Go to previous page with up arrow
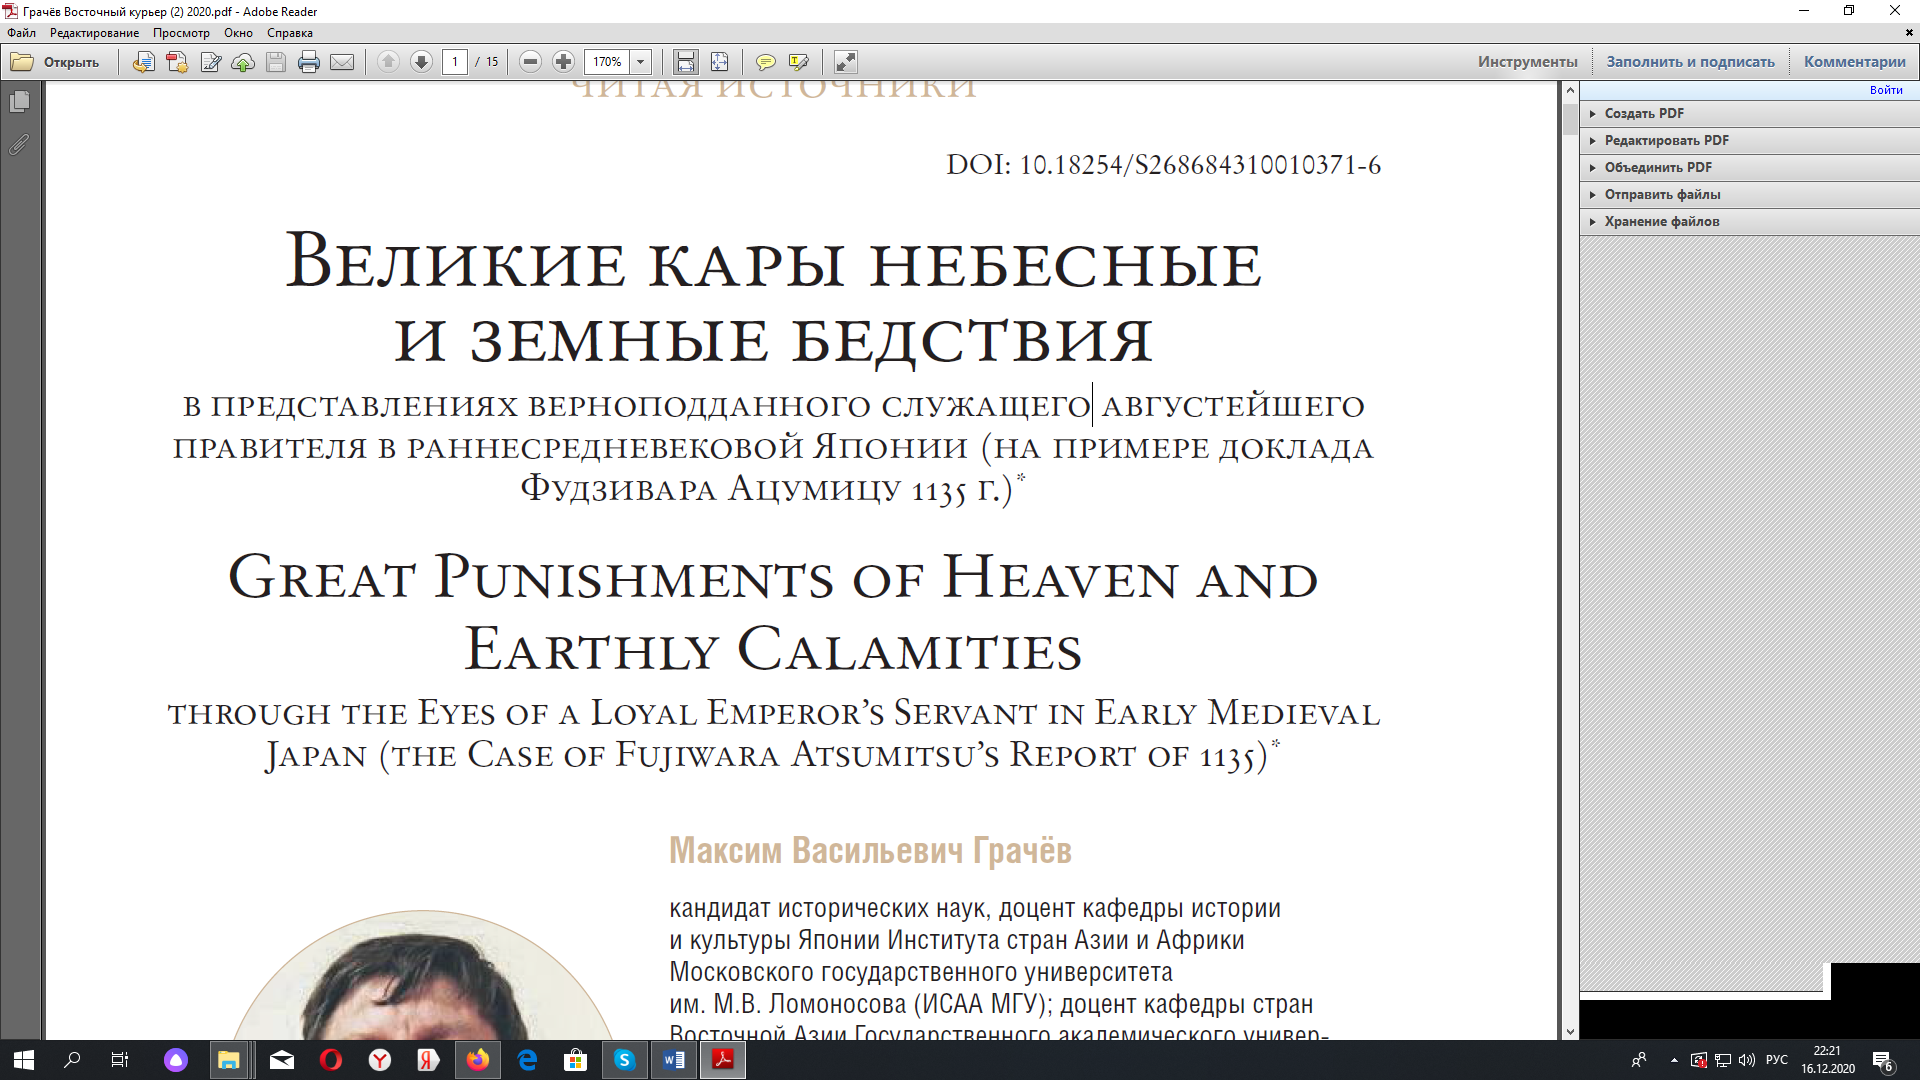 (388, 62)
